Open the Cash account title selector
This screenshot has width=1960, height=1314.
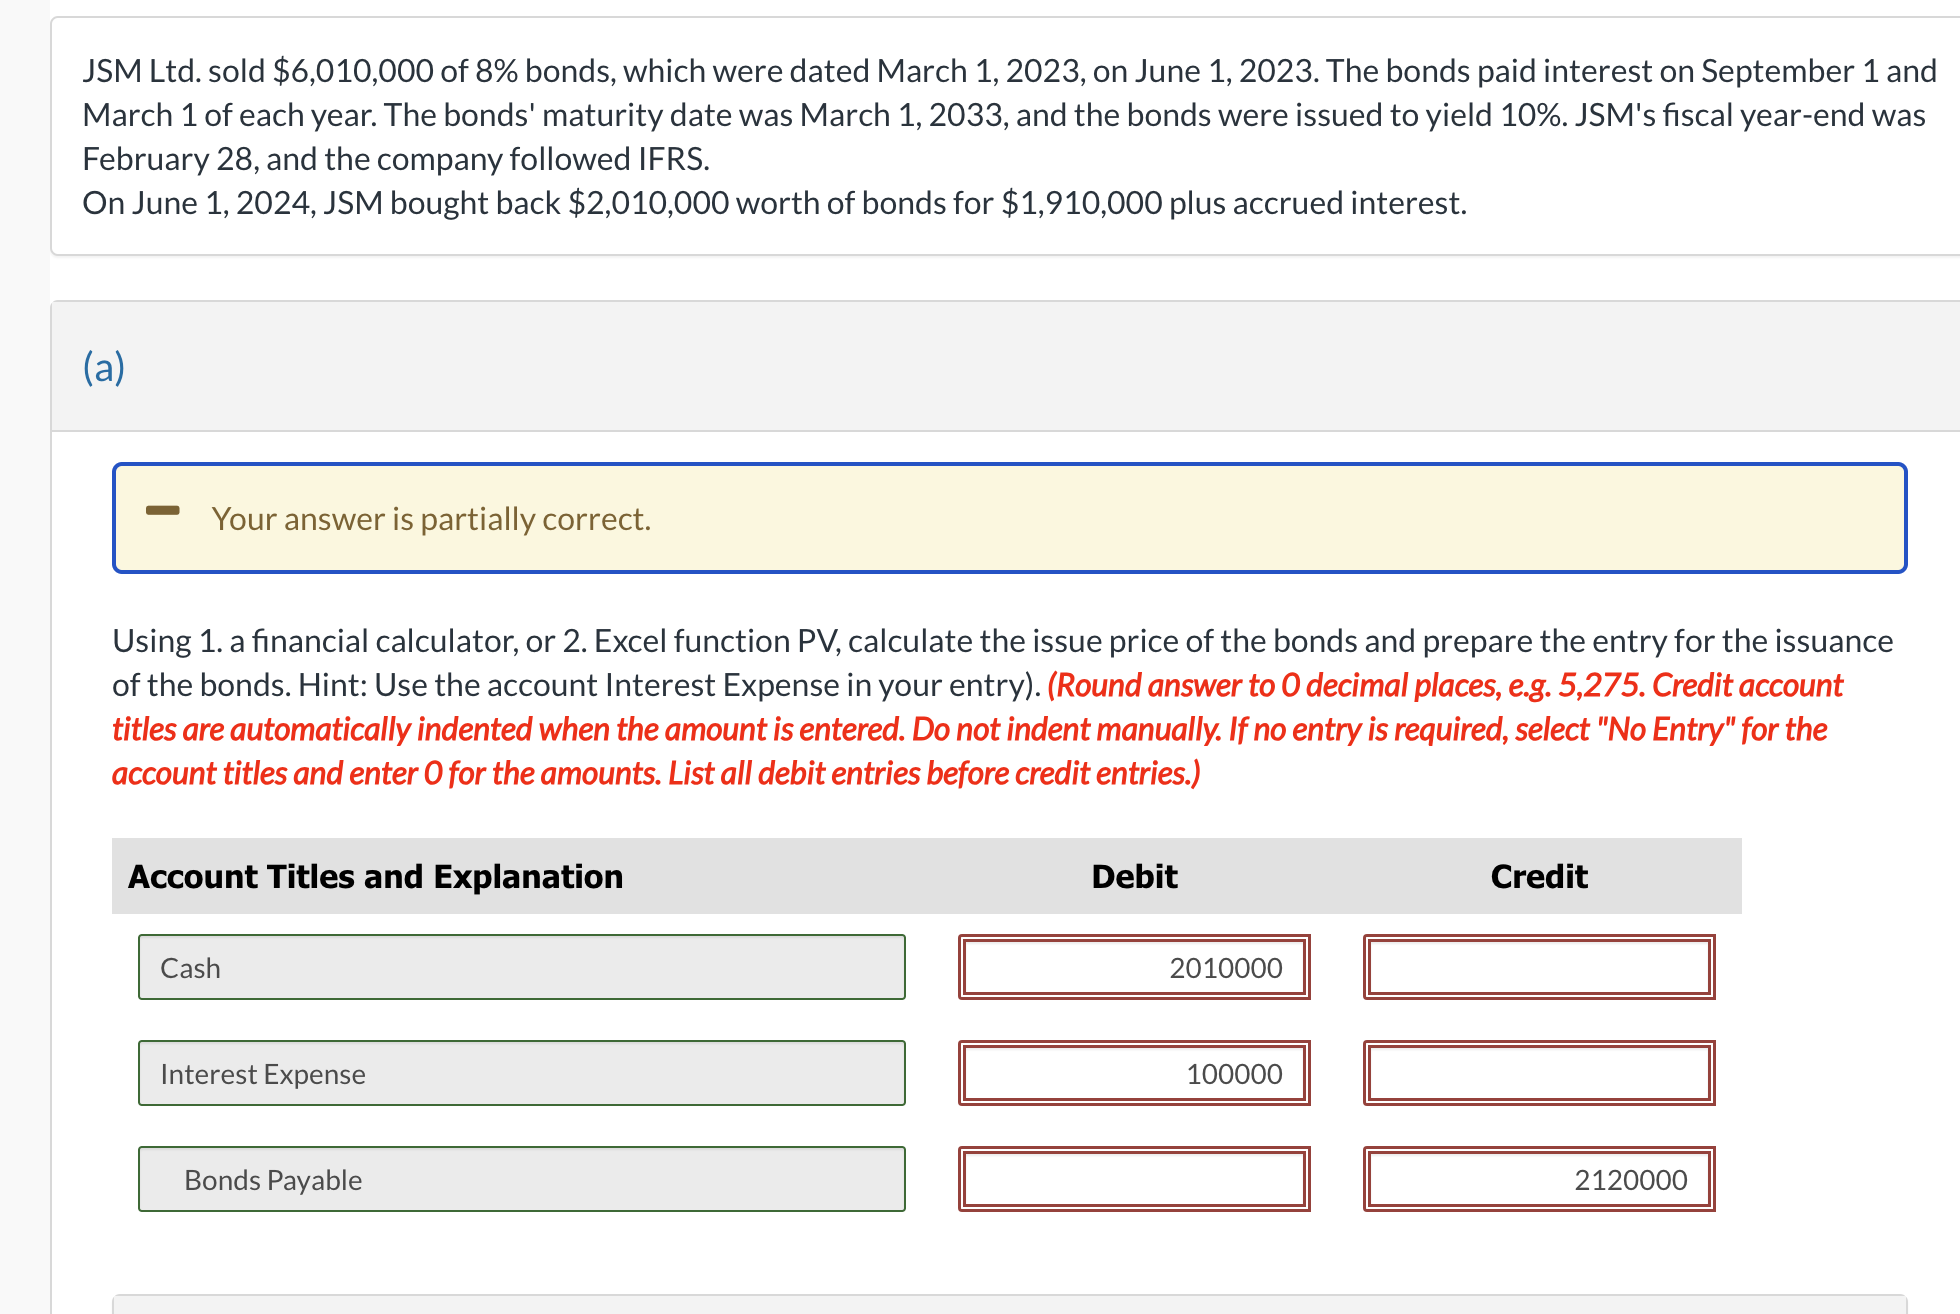(521, 967)
